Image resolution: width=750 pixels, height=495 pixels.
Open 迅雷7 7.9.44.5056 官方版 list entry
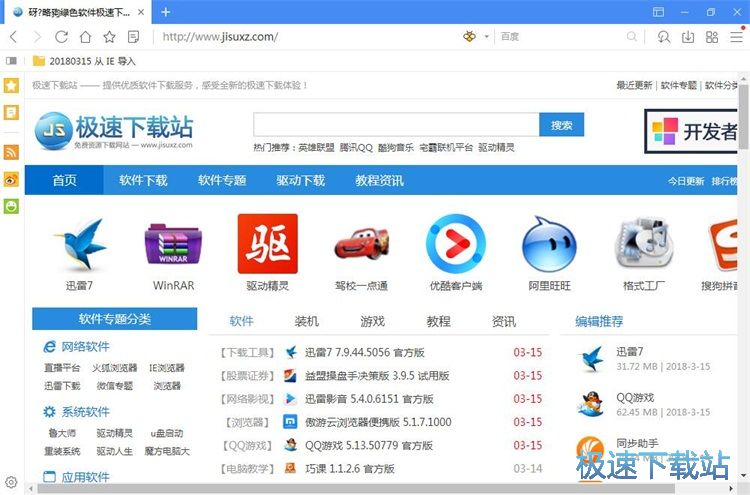[x=364, y=352]
